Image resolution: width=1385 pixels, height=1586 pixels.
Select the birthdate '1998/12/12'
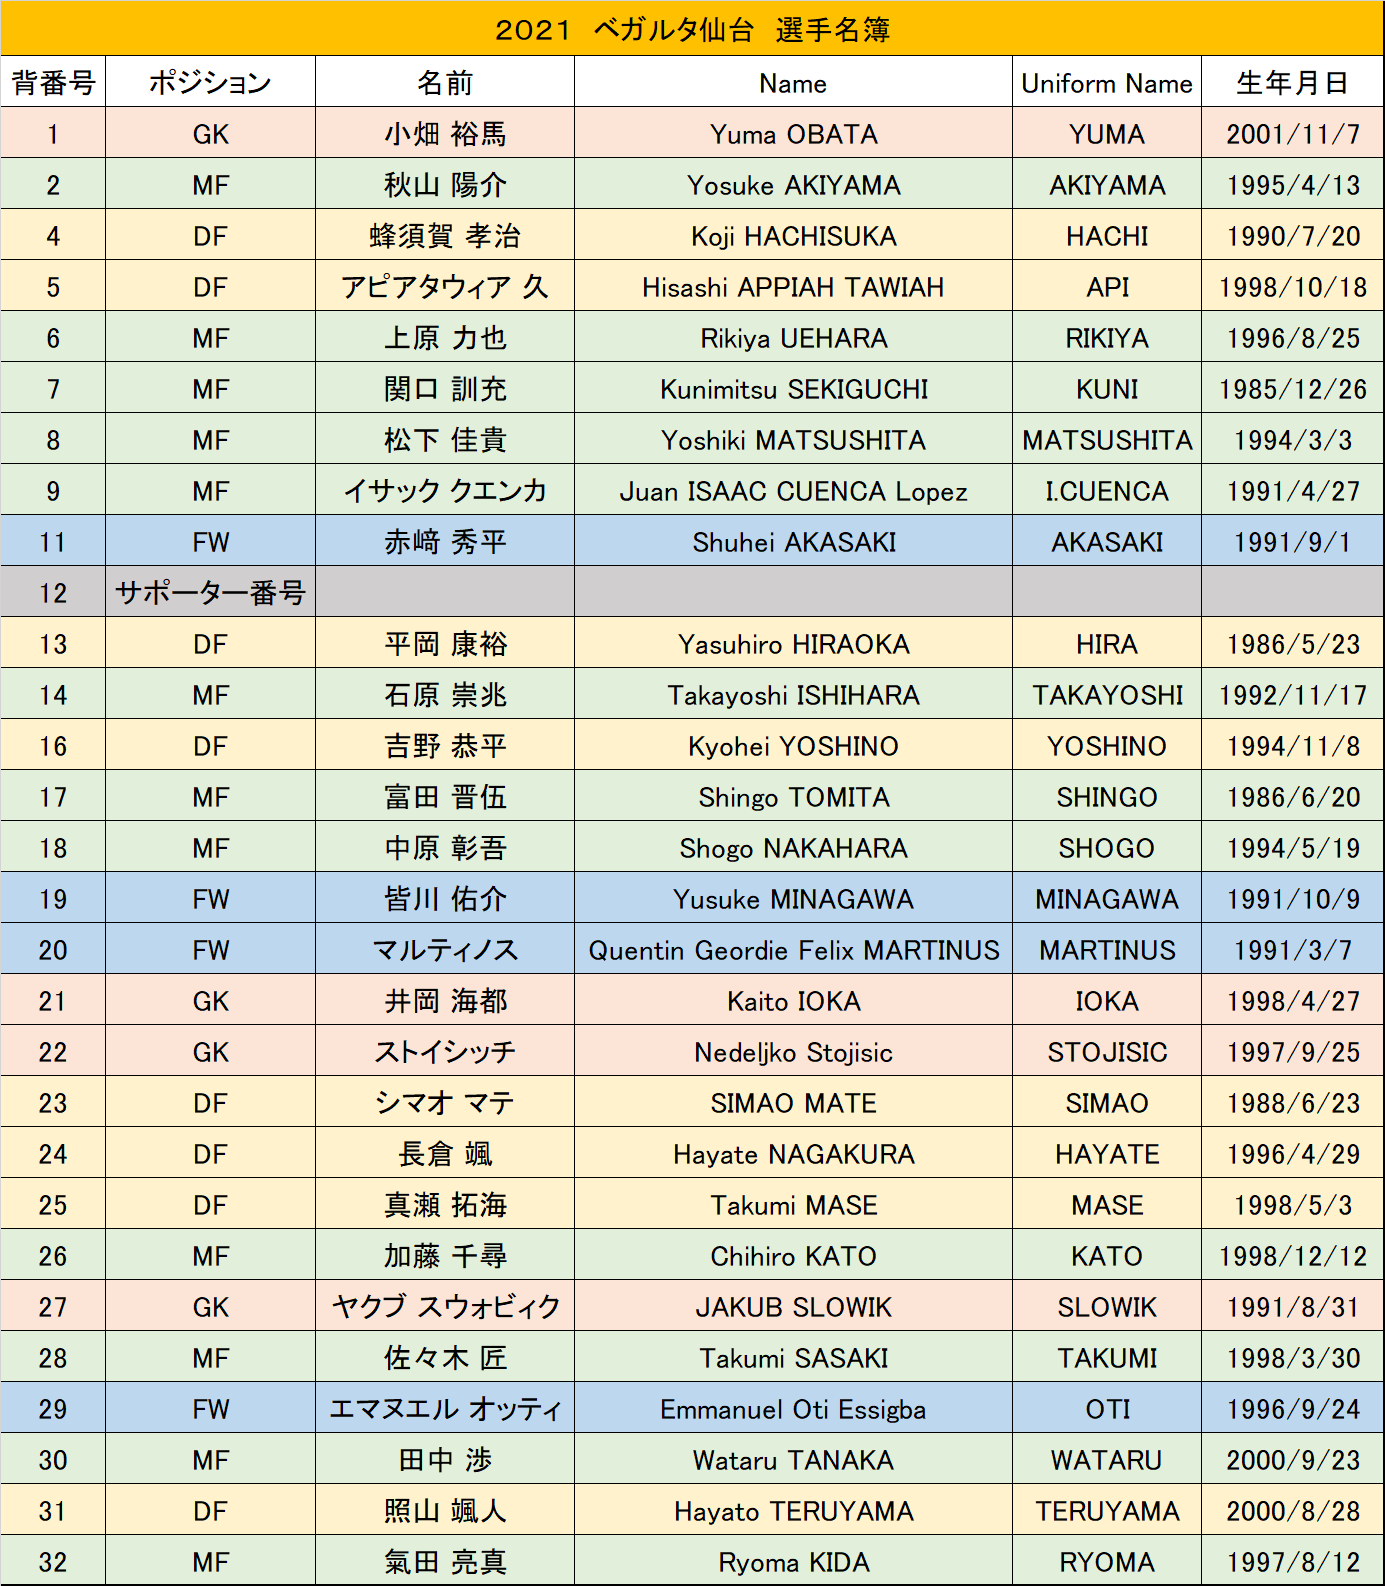1293,1255
